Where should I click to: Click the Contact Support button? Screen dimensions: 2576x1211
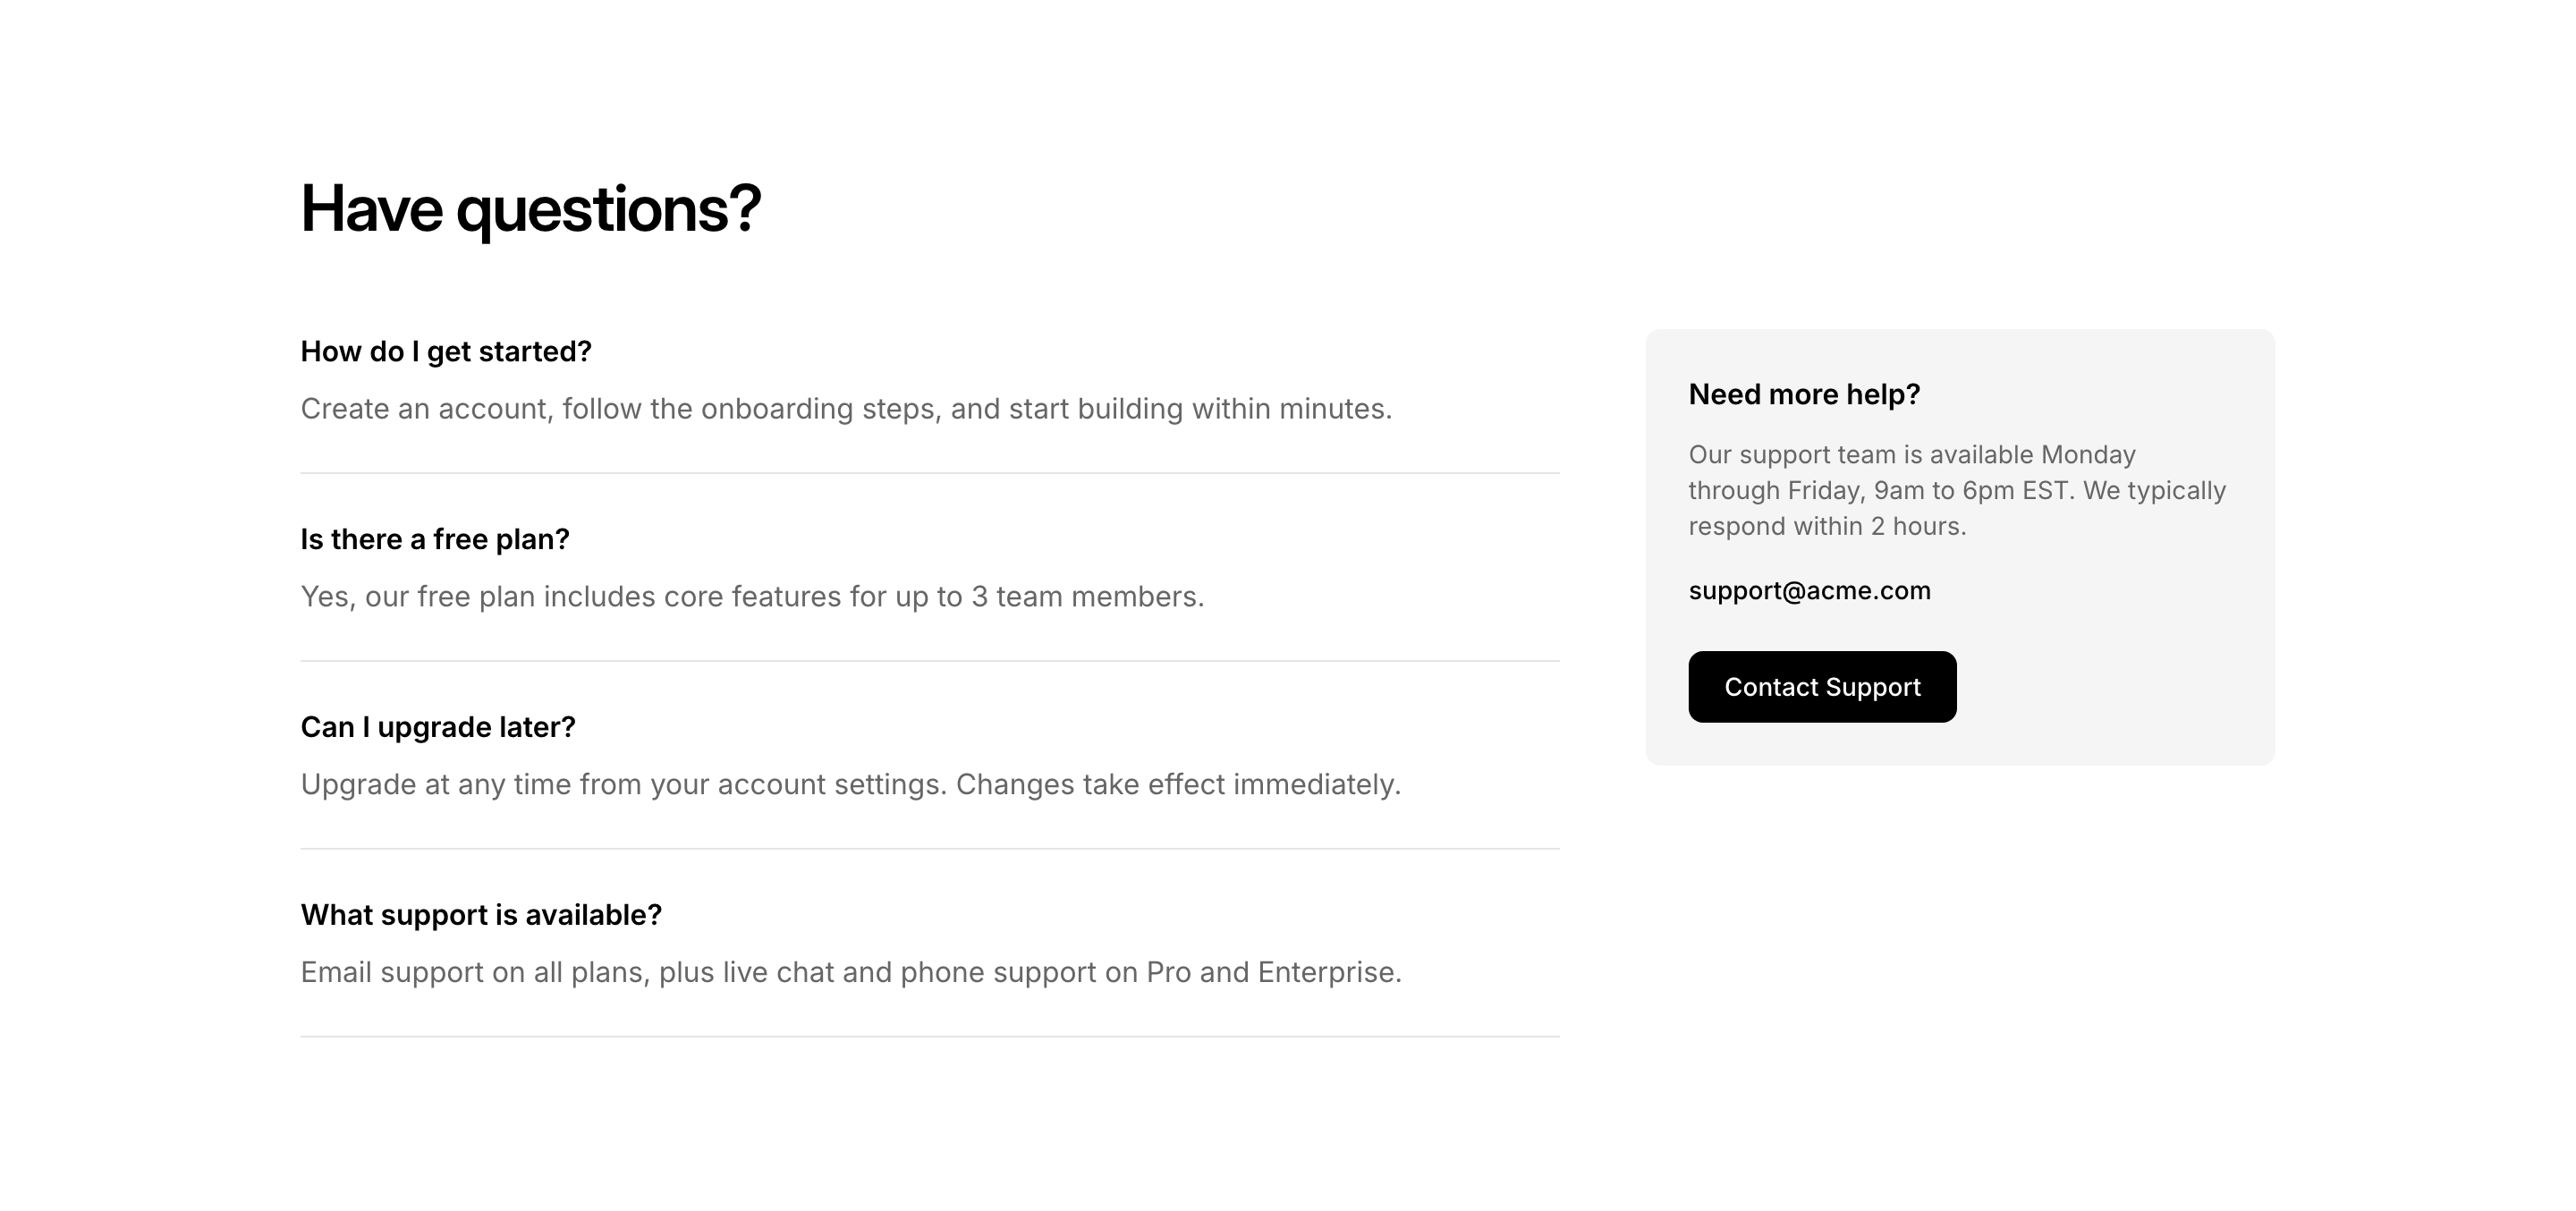point(1821,687)
